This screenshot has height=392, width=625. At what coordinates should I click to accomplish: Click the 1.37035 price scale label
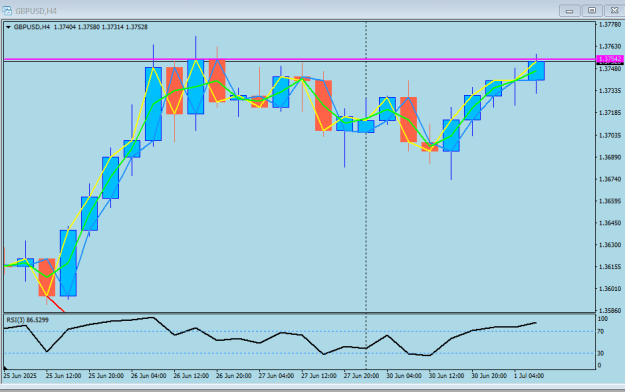click(x=610, y=136)
